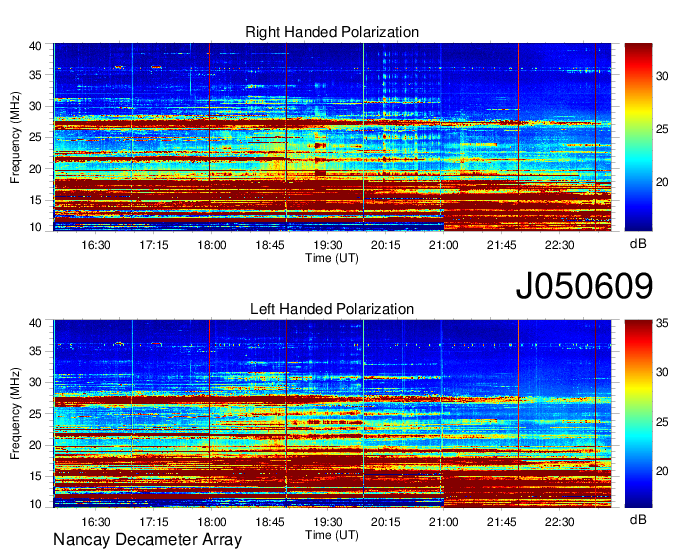
Task: Click the 19:30 tick under top plot
Action: 327,245
